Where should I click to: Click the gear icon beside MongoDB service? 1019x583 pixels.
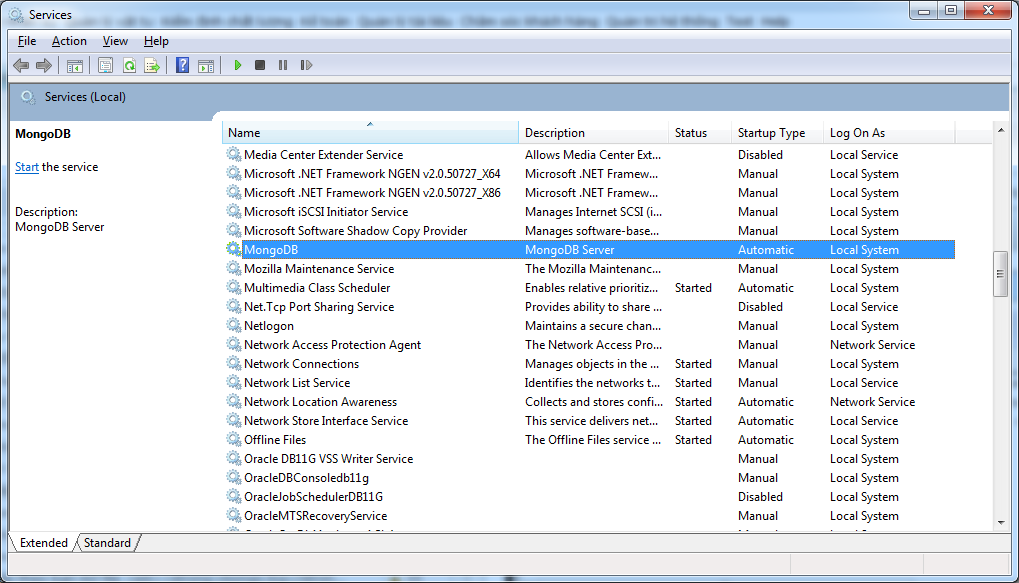tap(233, 249)
